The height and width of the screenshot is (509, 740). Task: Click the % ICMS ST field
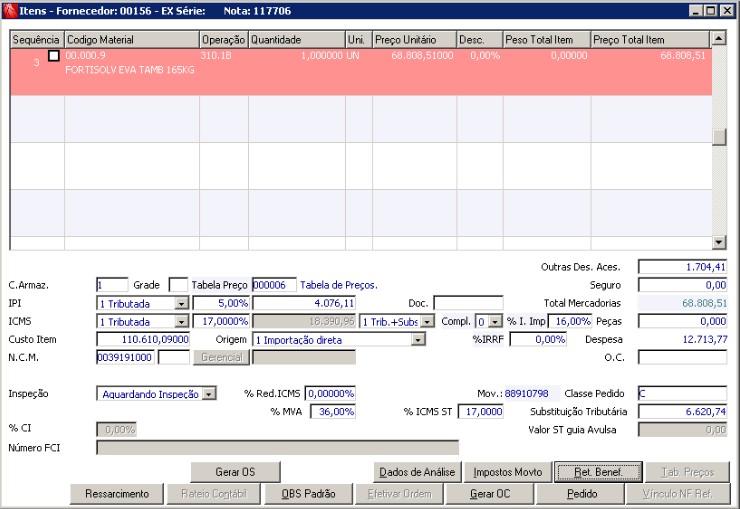coord(480,411)
